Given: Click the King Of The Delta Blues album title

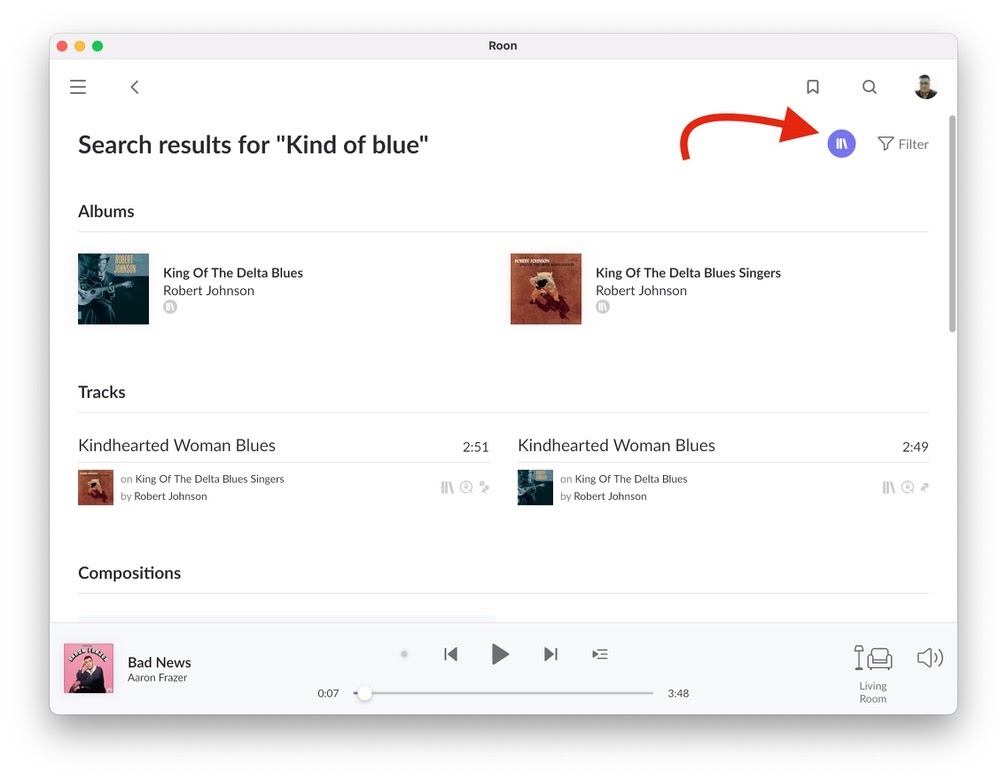Looking at the screenshot, I should [233, 273].
